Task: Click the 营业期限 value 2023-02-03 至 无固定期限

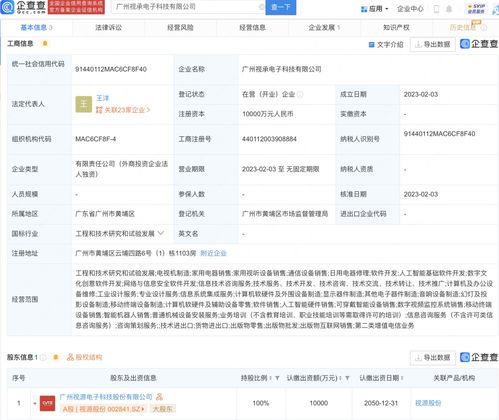Action: (x=281, y=169)
